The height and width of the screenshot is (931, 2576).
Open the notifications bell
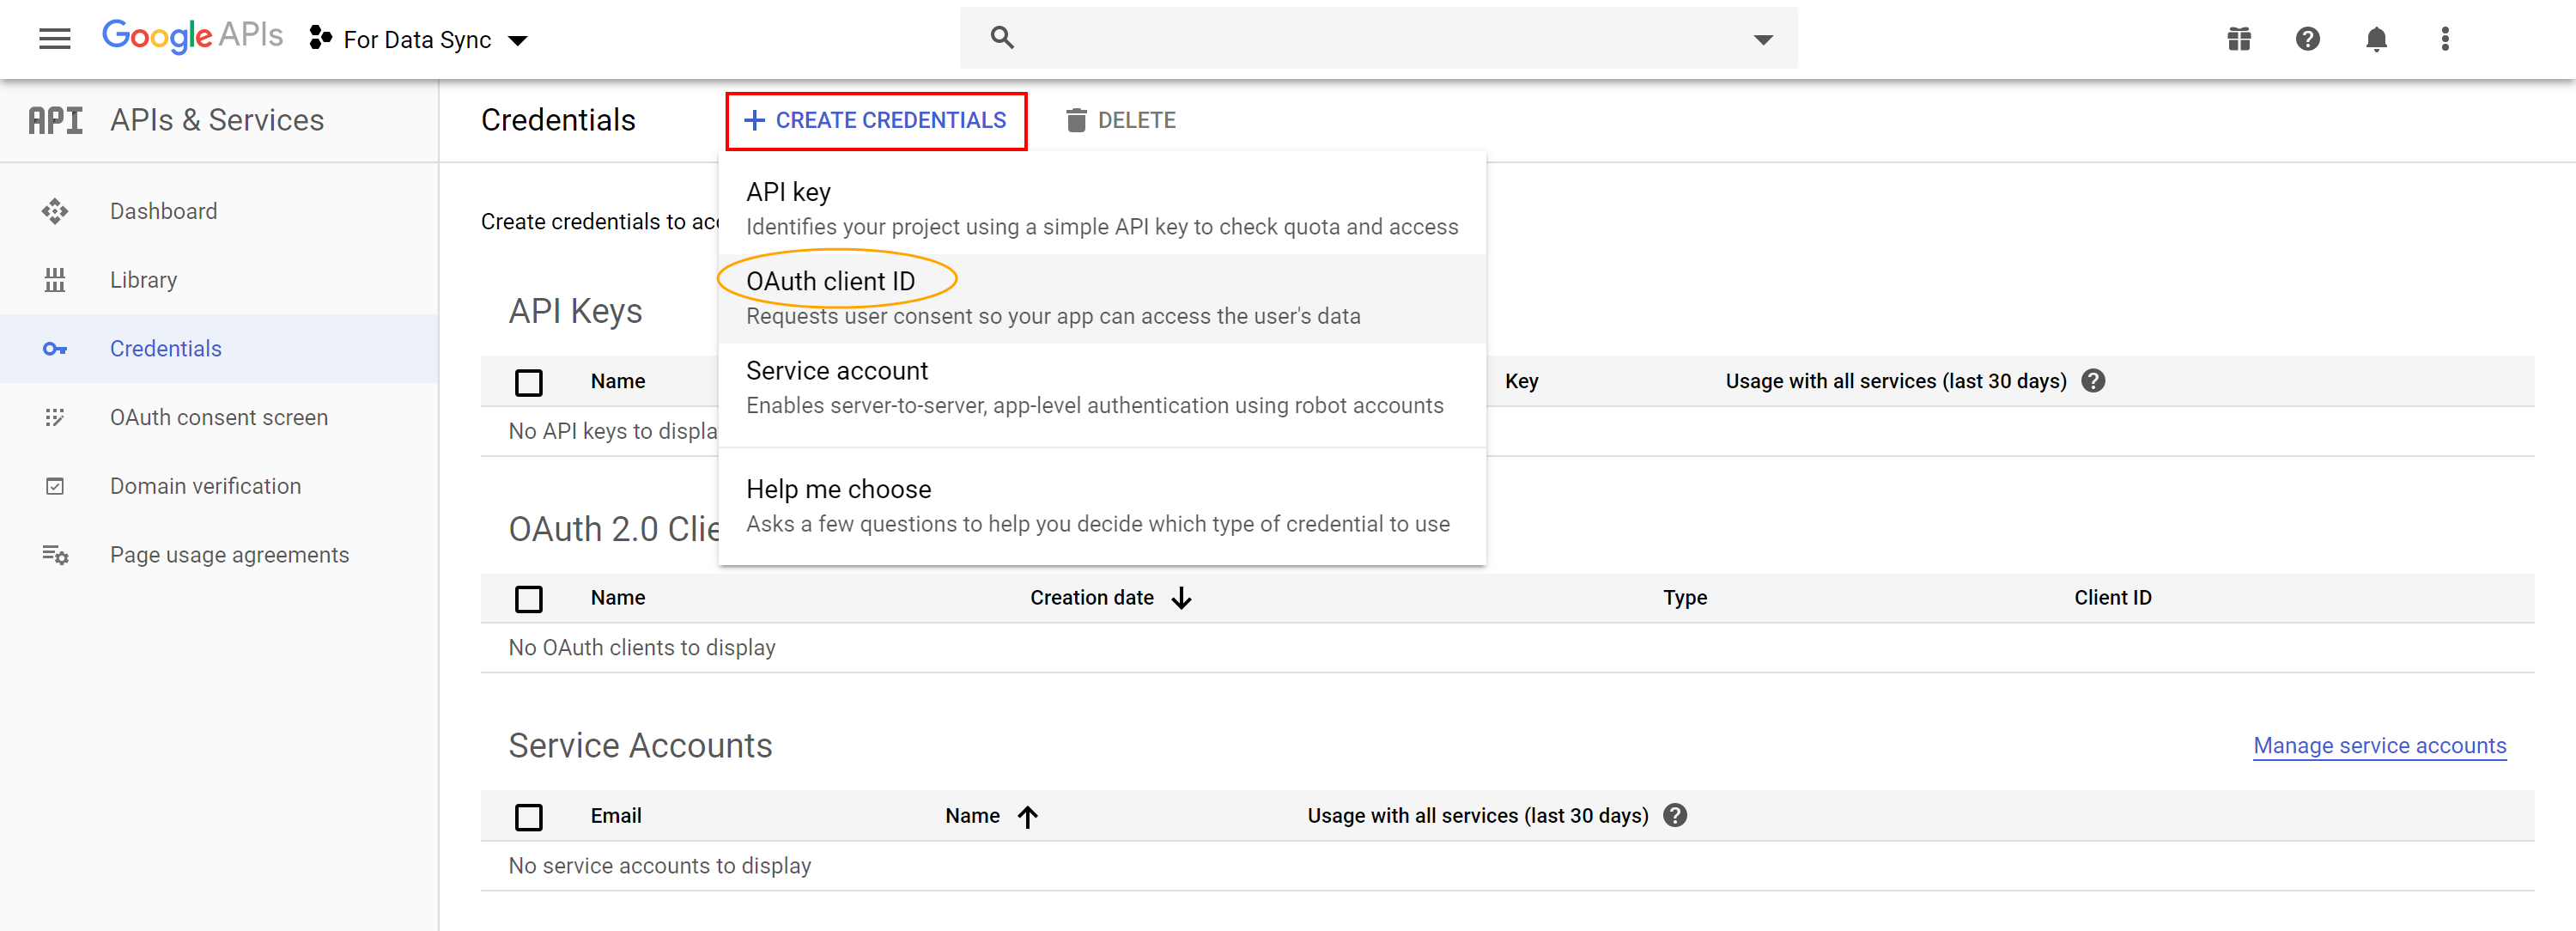coord(2376,39)
